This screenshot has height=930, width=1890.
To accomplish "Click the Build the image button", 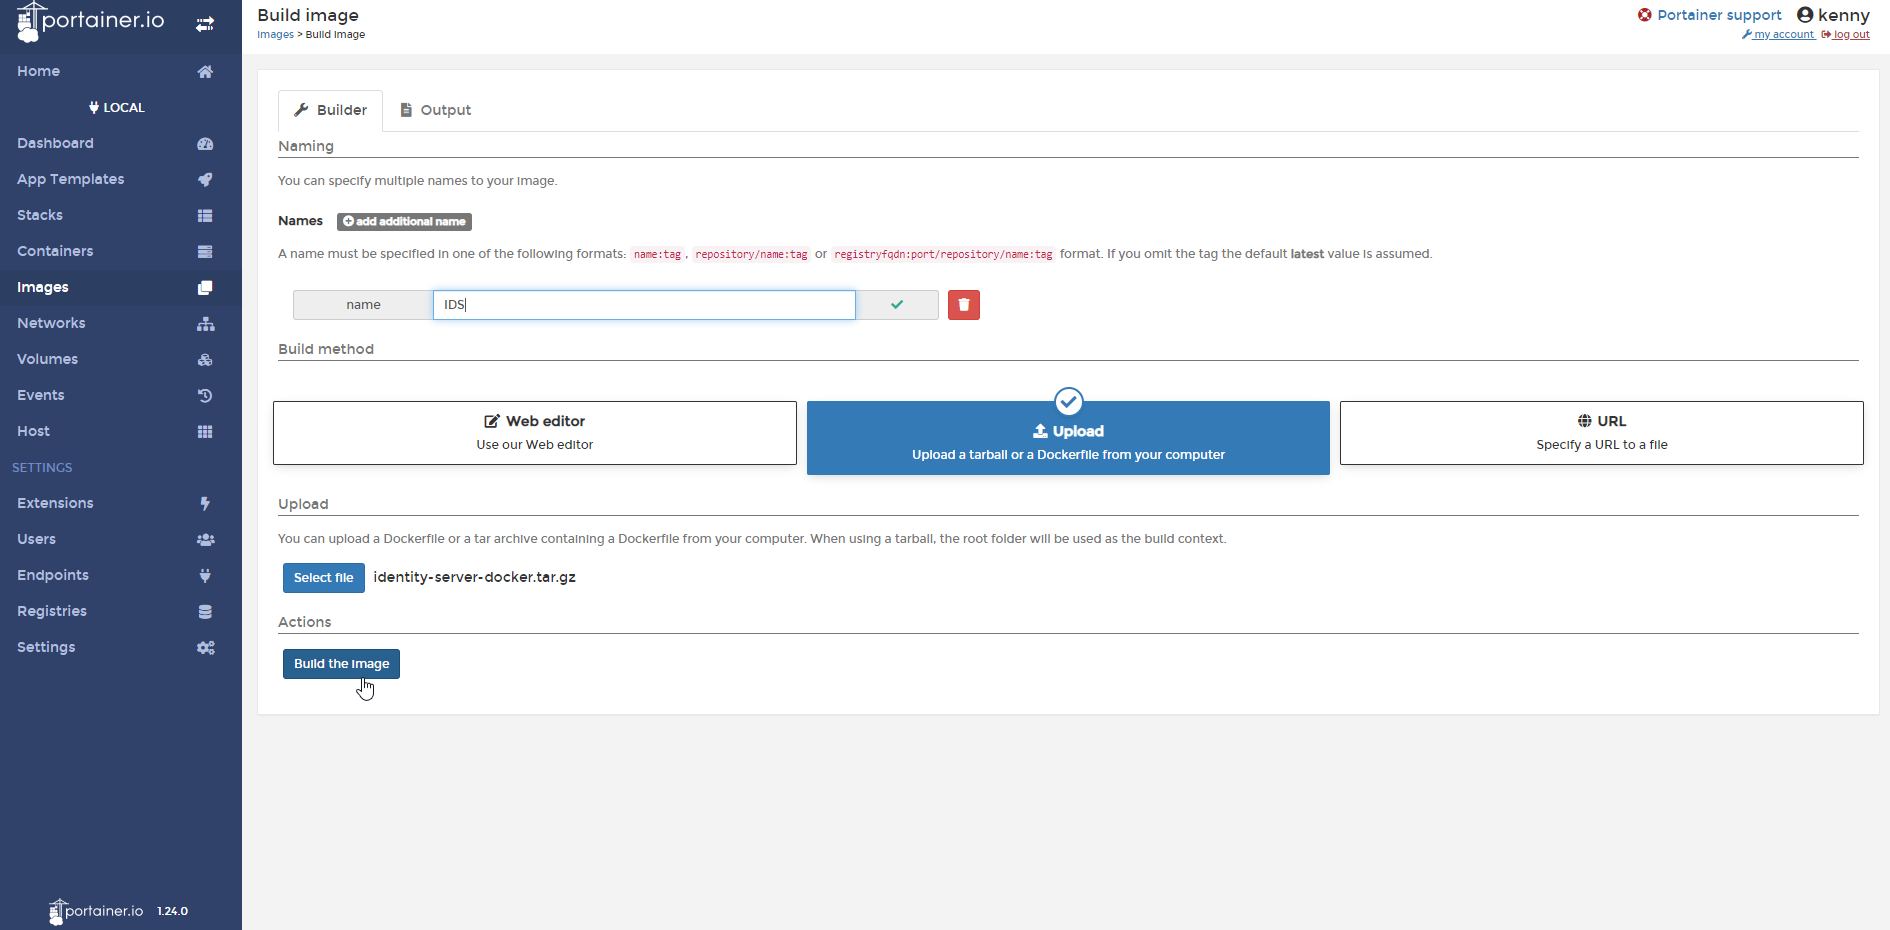I will [340, 663].
